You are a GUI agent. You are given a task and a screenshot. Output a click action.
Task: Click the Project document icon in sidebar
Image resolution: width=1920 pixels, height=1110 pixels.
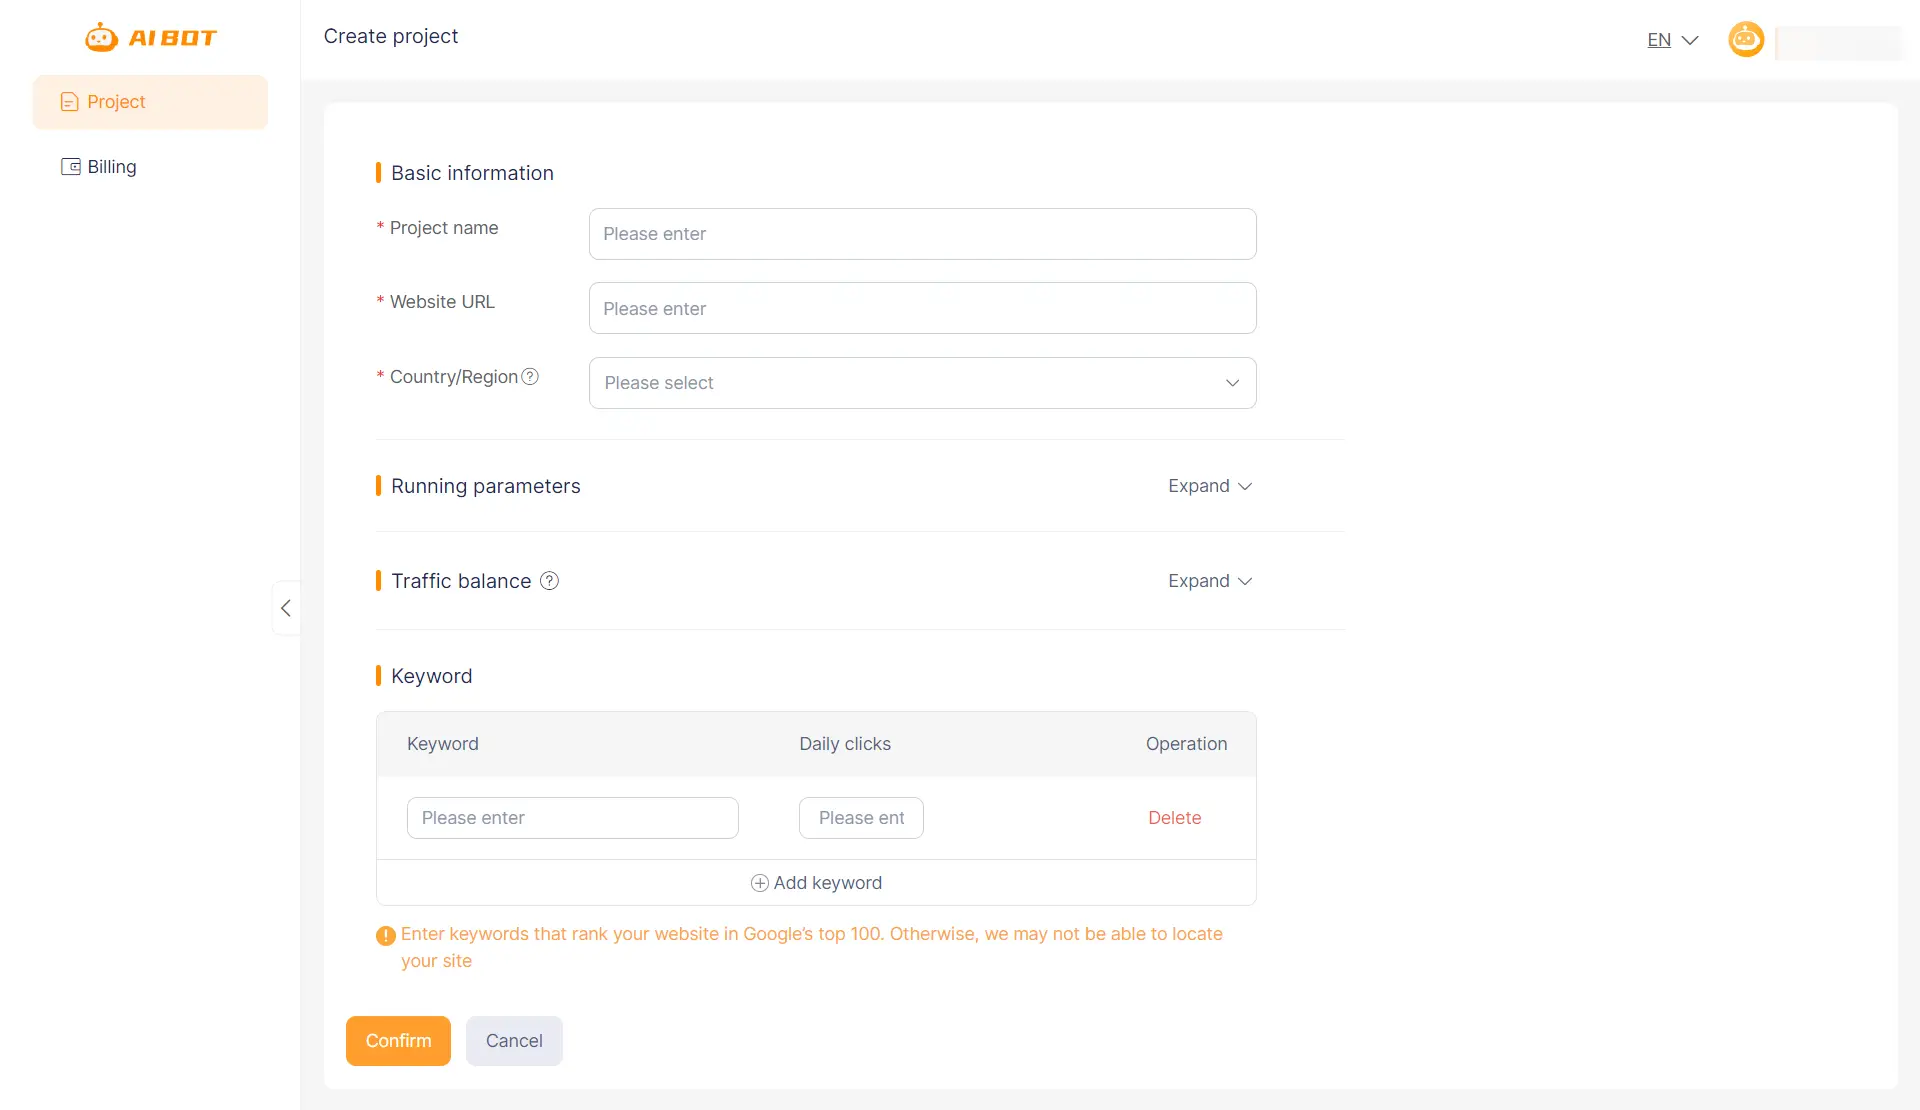[69, 102]
